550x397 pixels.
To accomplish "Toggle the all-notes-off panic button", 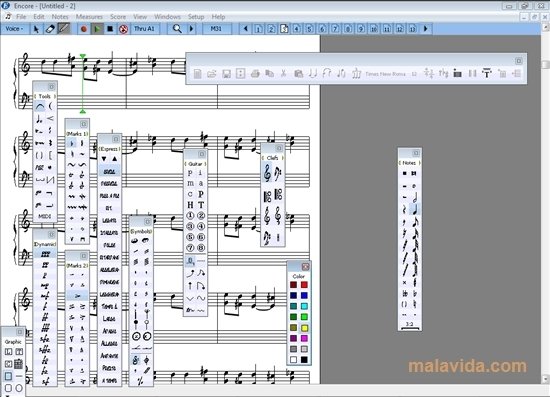I will (x=123, y=29).
